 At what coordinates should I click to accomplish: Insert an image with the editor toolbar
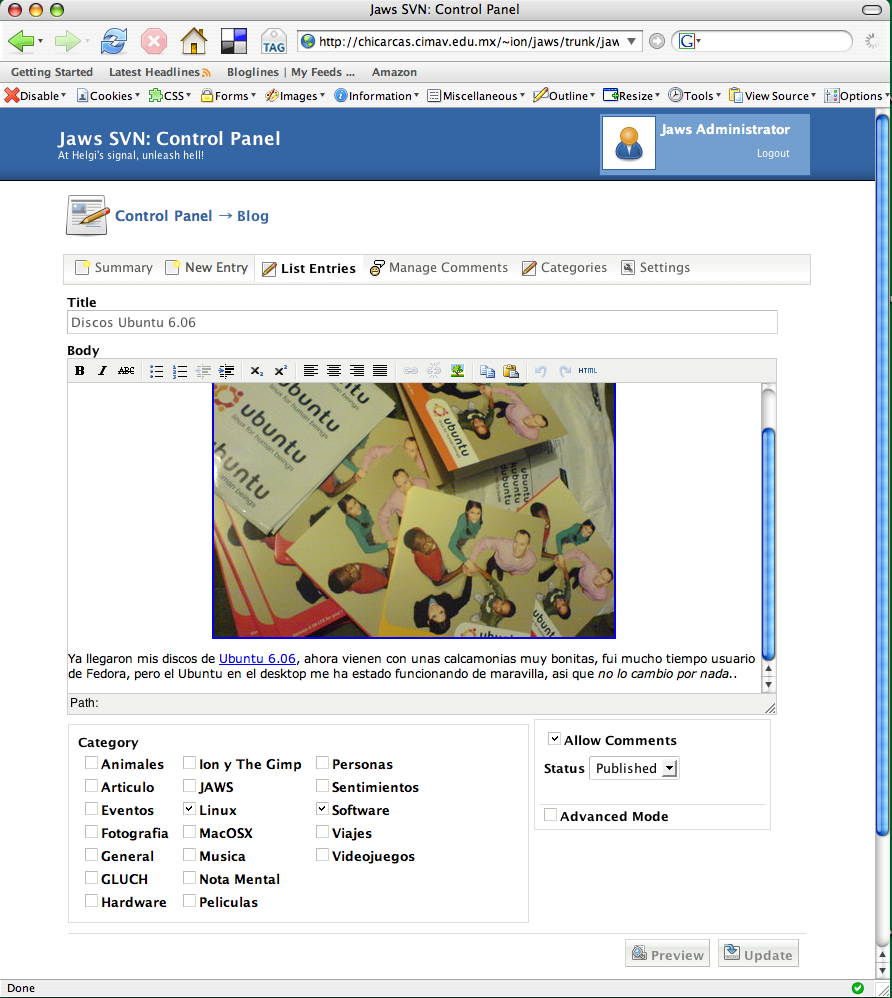click(x=457, y=370)
